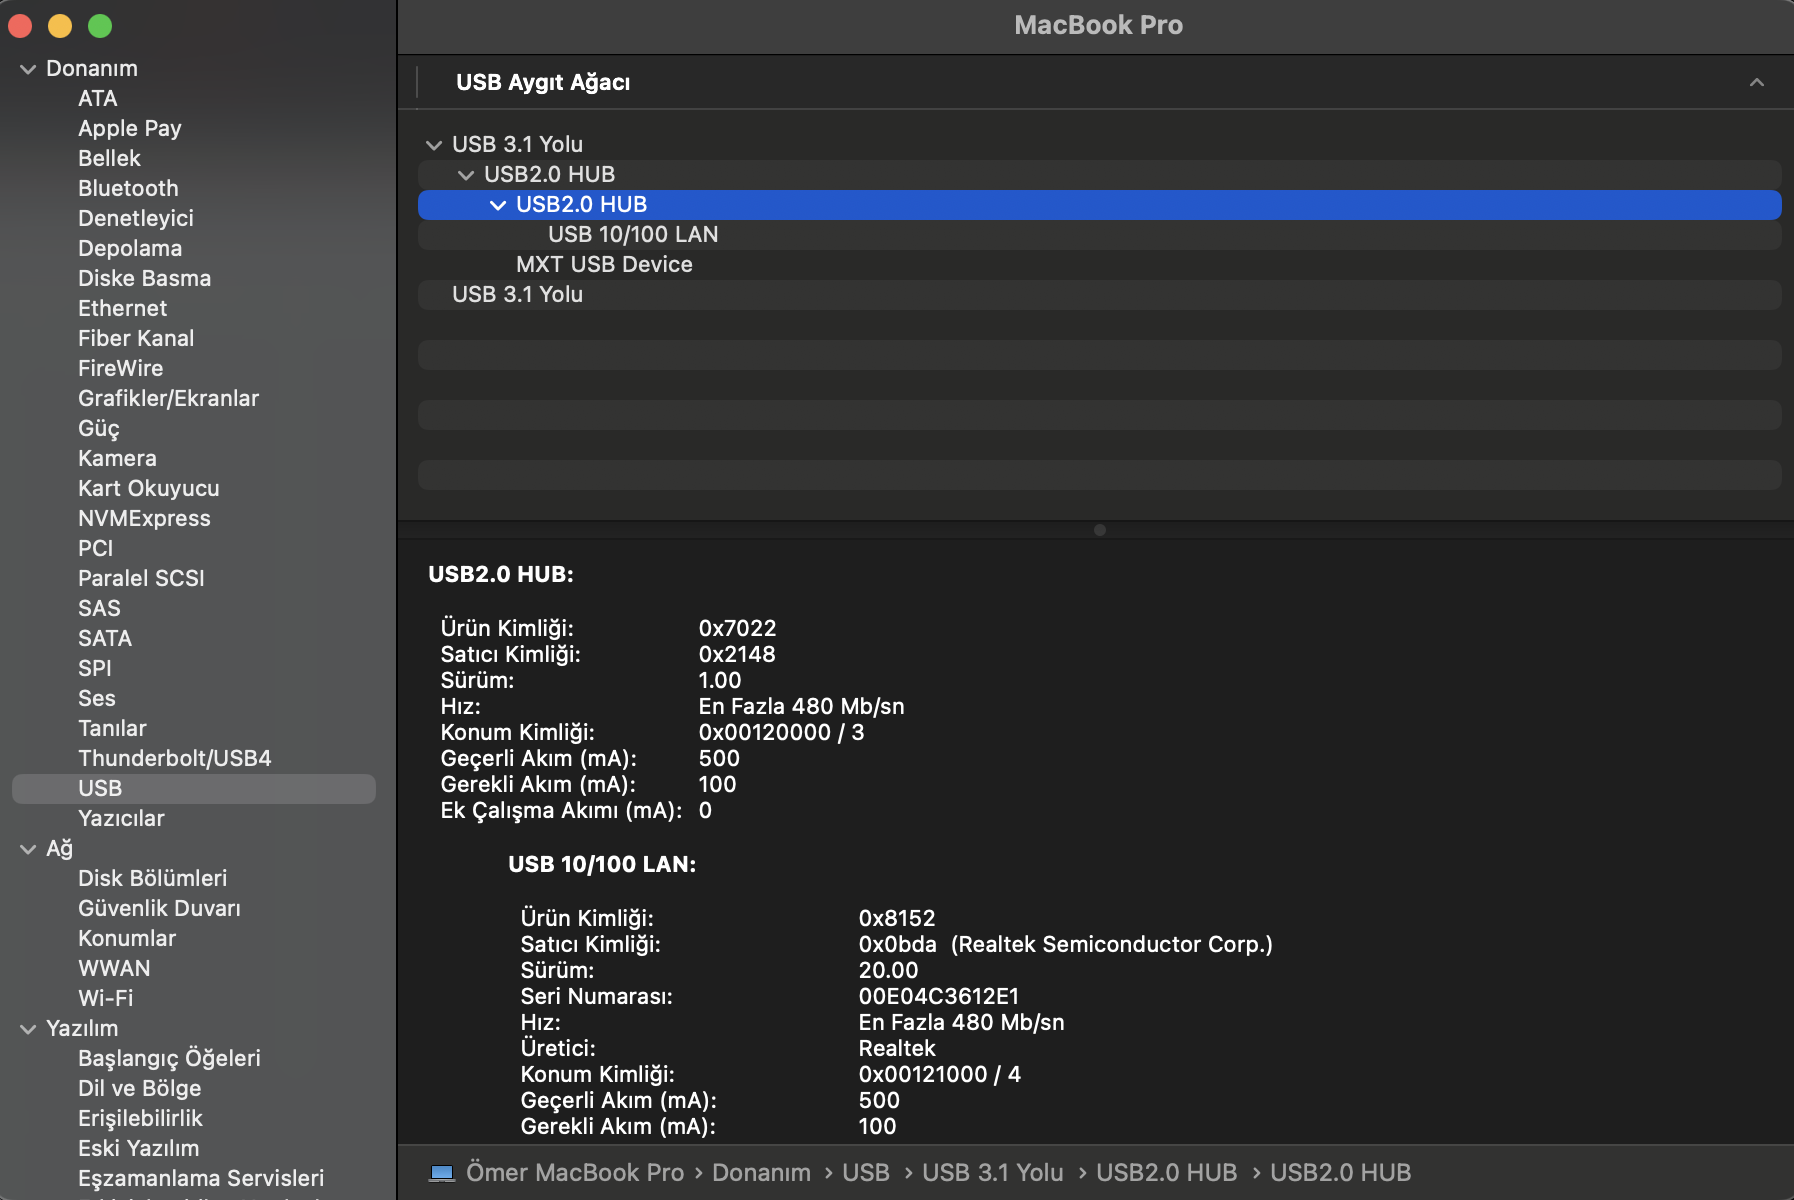Collapse the Ağ sidebar section
The height and width of the screenshot is (1200, 1794).
pyautogui.click(x=28, y=849)
